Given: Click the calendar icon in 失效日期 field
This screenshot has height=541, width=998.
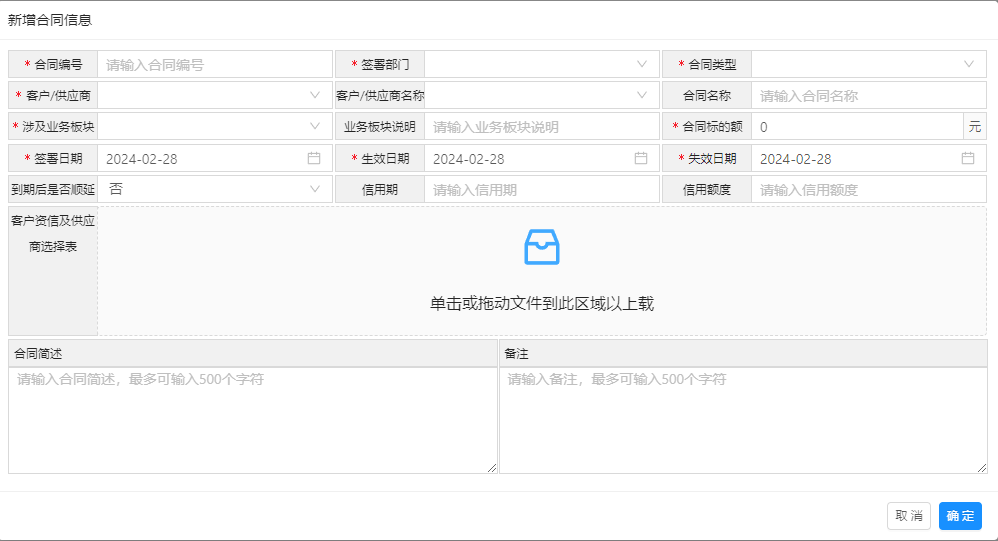Looking at the screenshot, I should (x=968, y=158).
